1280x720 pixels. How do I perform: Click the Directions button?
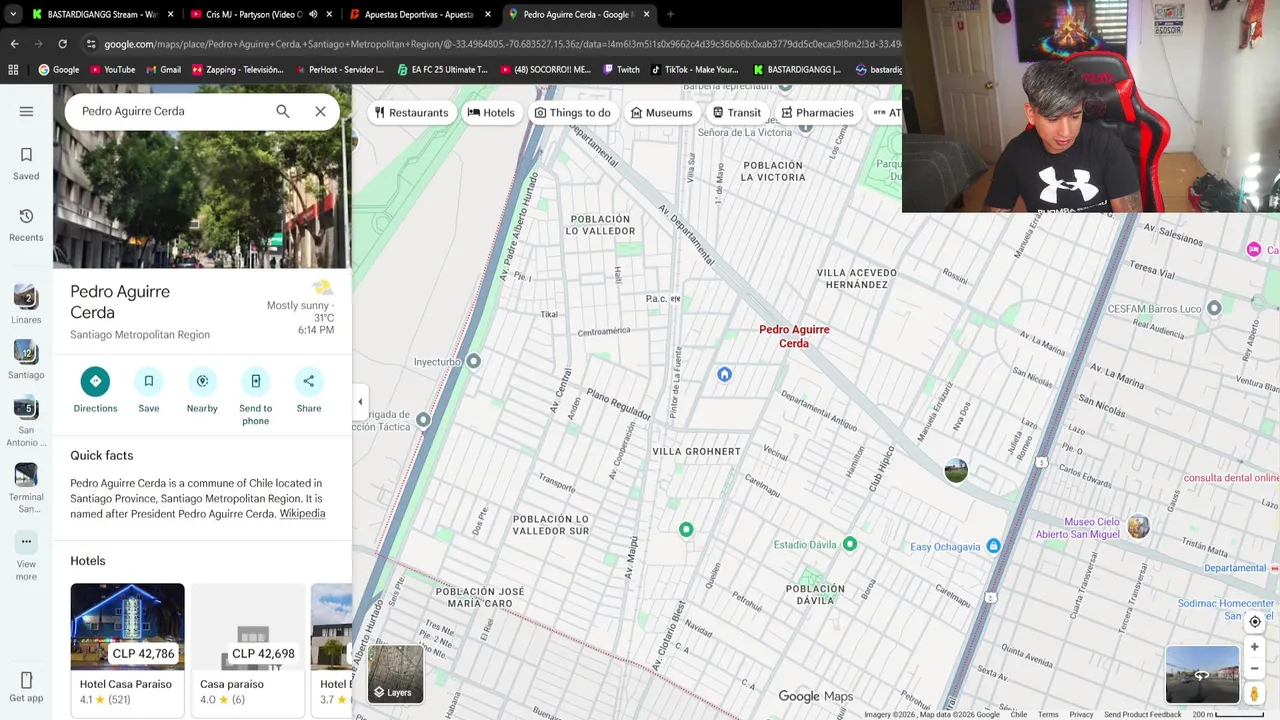(x=95, y=390)
